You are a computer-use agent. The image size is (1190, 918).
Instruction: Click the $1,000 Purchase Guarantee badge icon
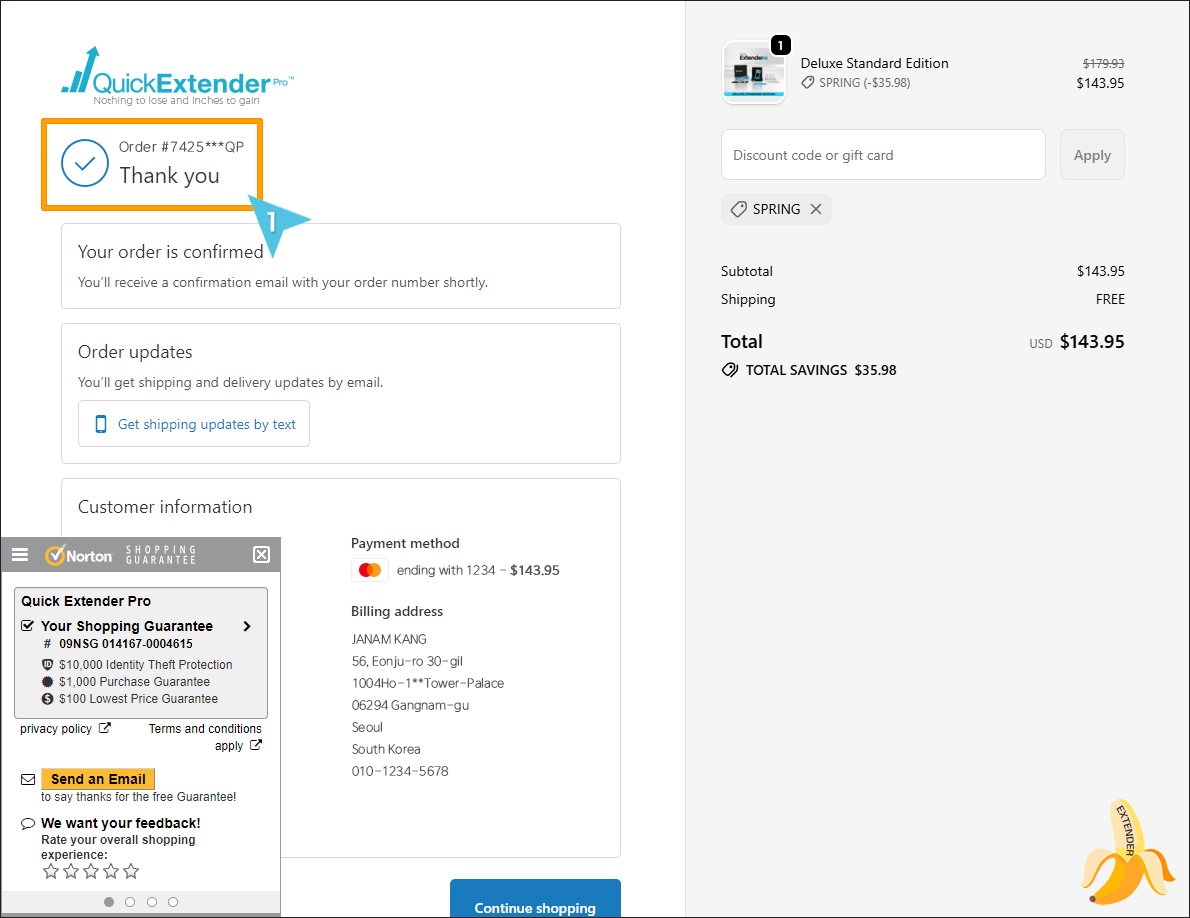(x=47, y=681)
